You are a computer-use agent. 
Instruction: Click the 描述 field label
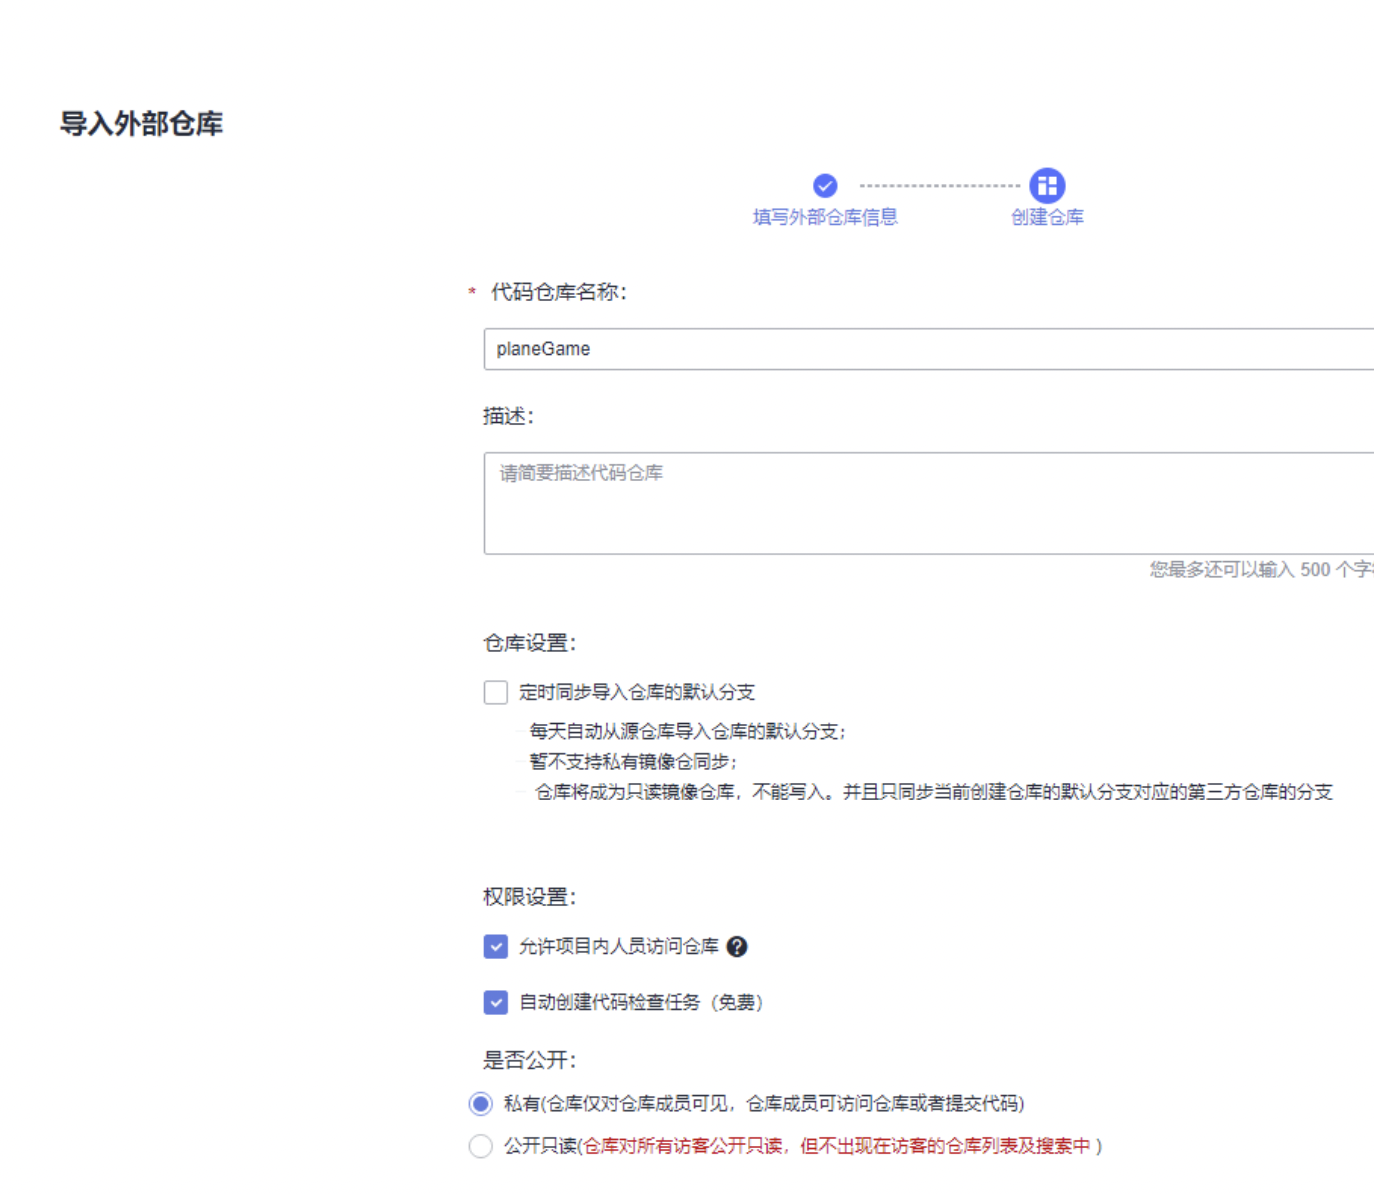(509, 416)
